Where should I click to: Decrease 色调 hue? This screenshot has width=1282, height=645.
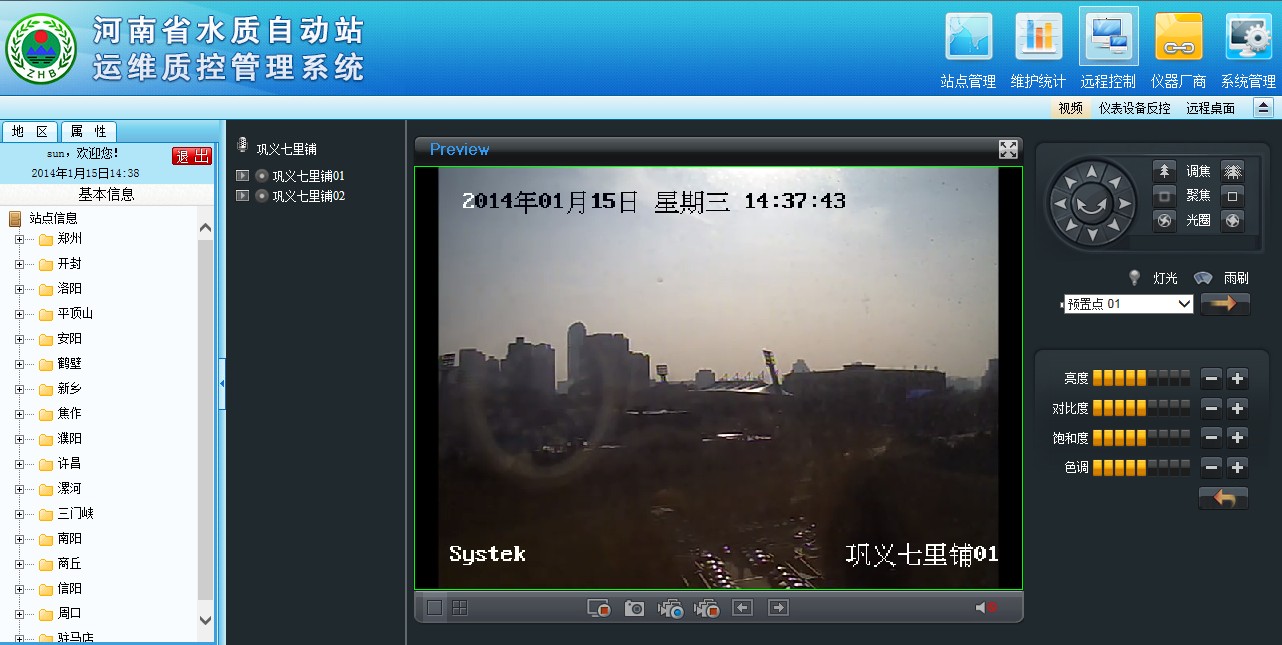tap(1211, 467)
